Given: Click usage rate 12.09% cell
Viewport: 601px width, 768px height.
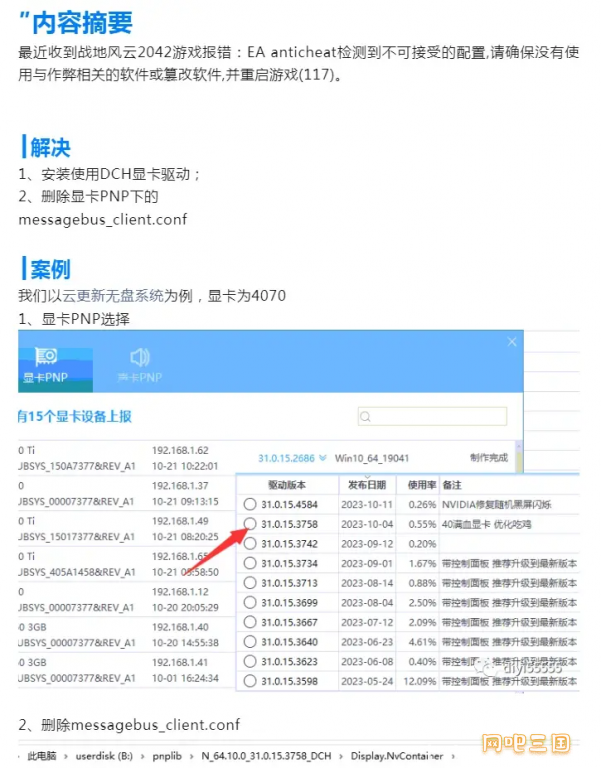Looking at the screenshot, I should click(420, 681).
